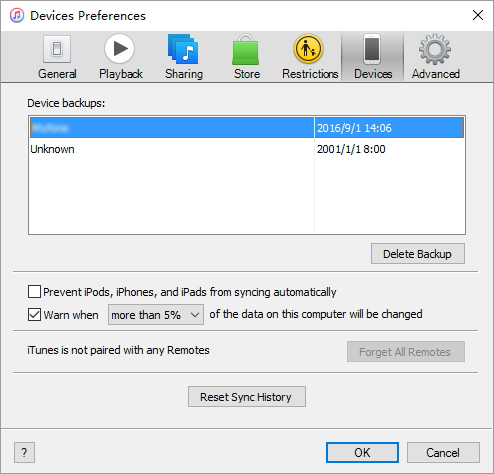Open the Store preferences tab
The image size is (494, 474).
point(246,57)
